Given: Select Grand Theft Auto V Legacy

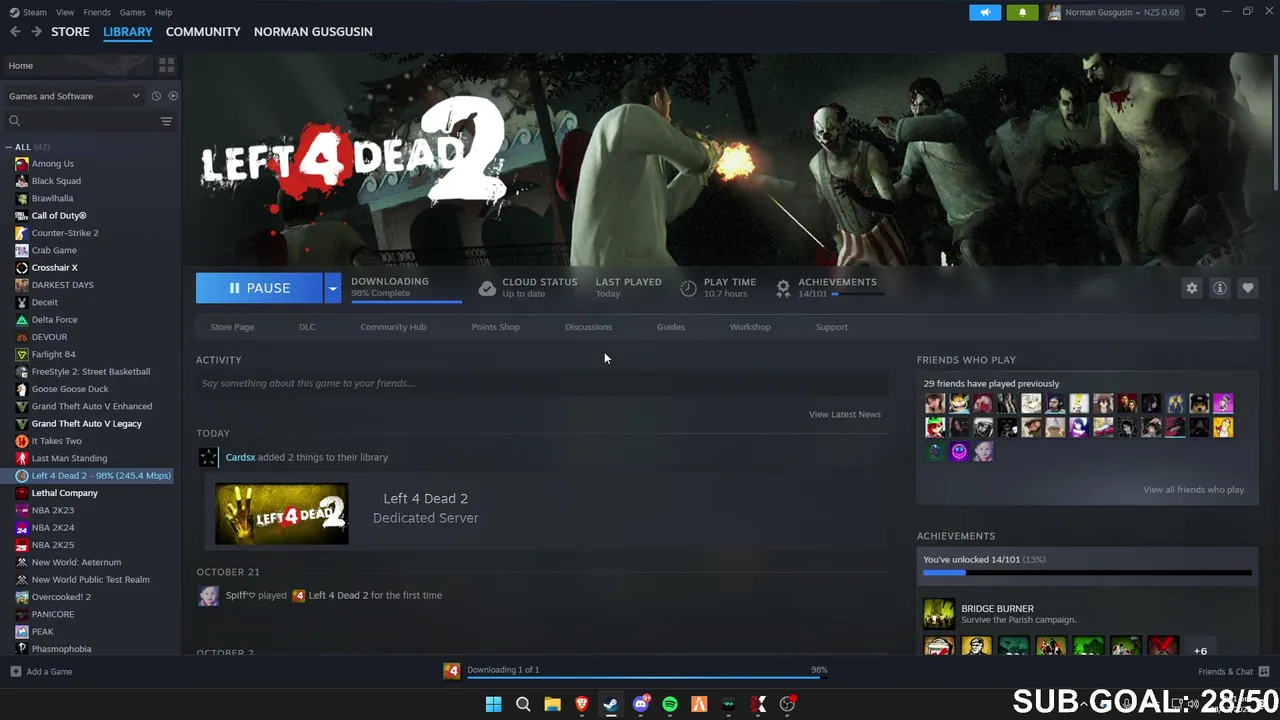Looking at the screenshot, I should pos(86,424).
